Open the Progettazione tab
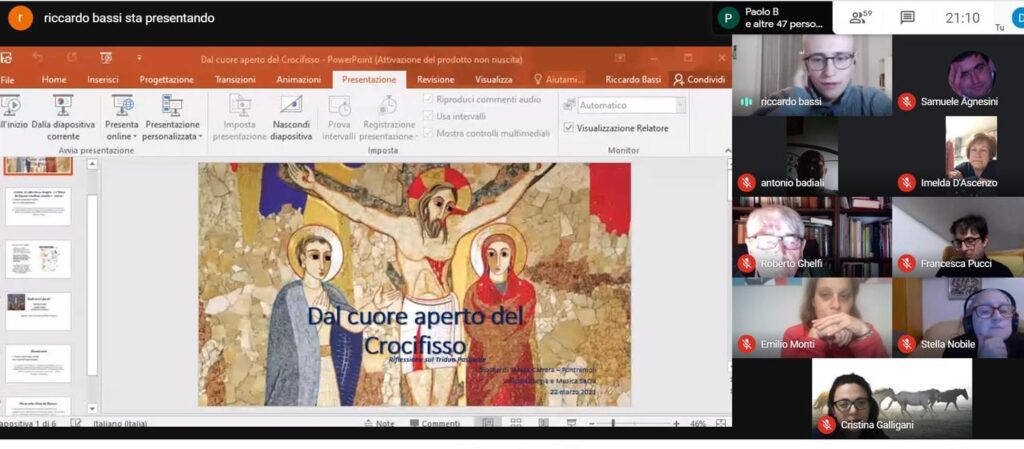The height and width of the screenshot is (449, 1024). [x=167, y=80]
